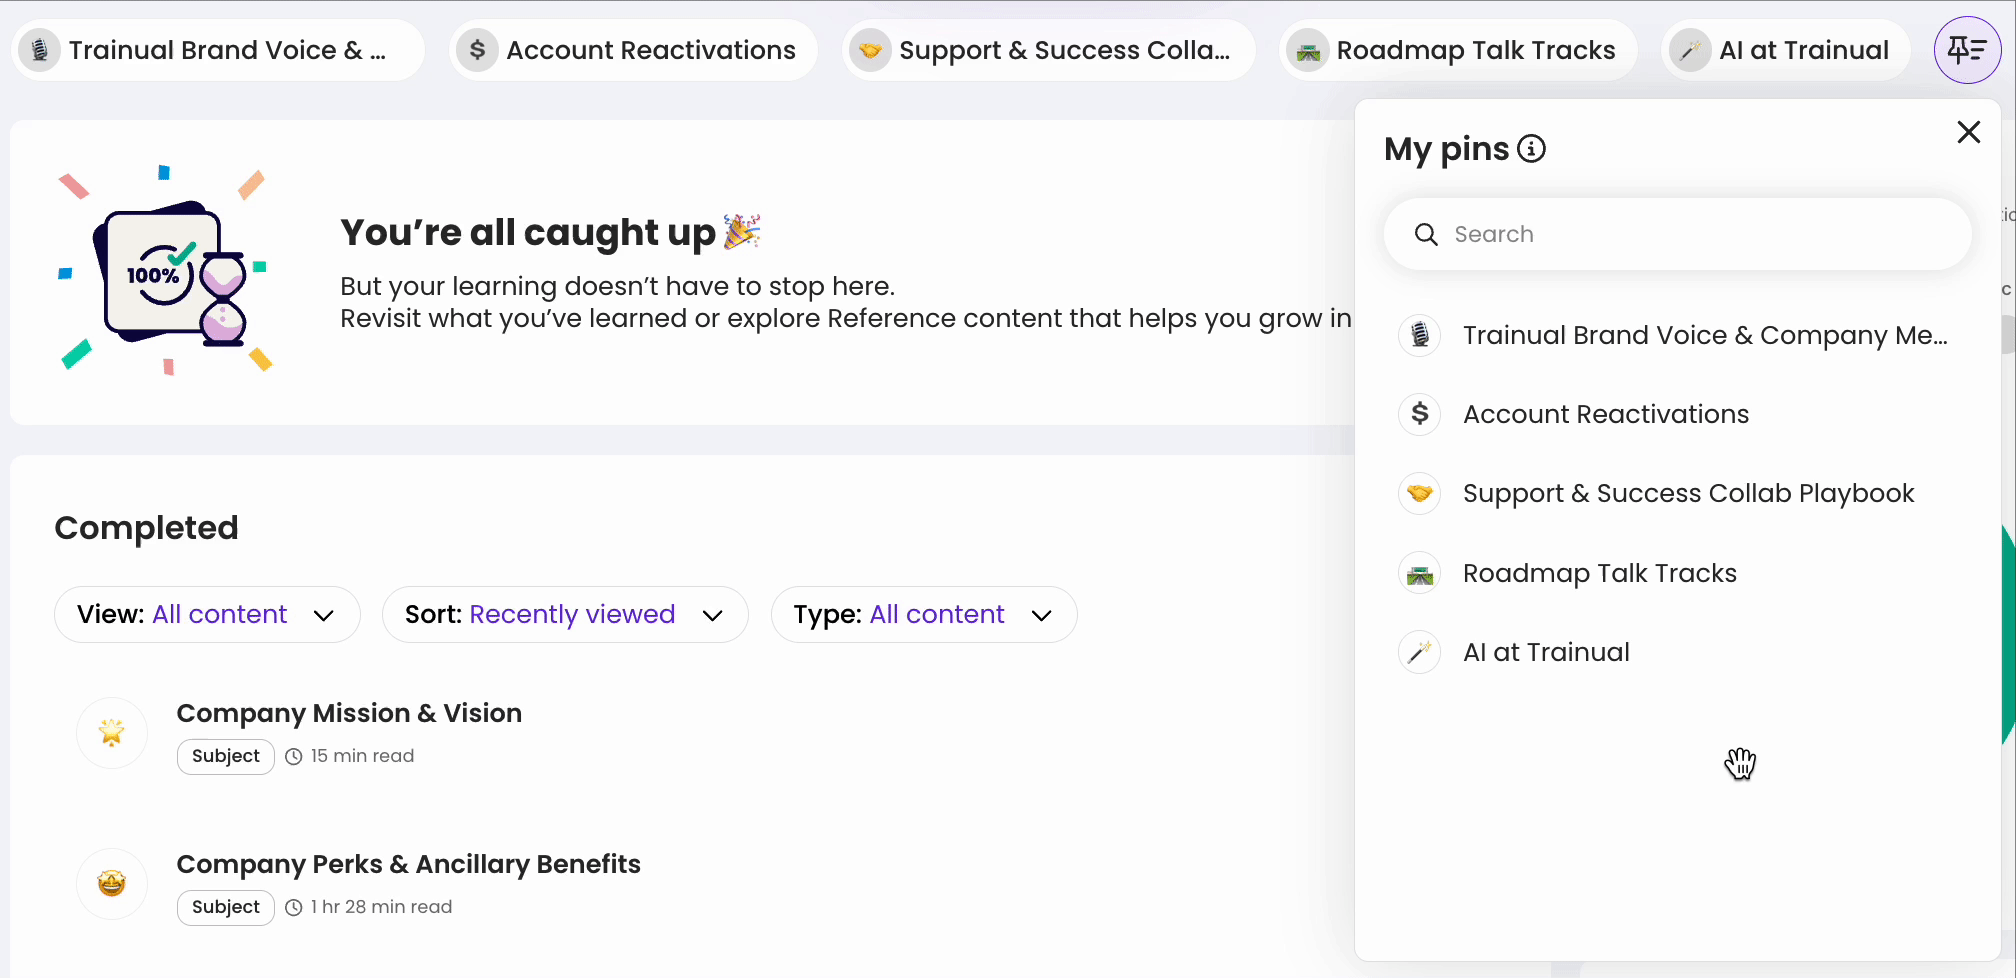Close the My pins panel
Image resolution: width=2016 pixels, height=978 pixels.
pyautogui.click(x=1968, y=132)
